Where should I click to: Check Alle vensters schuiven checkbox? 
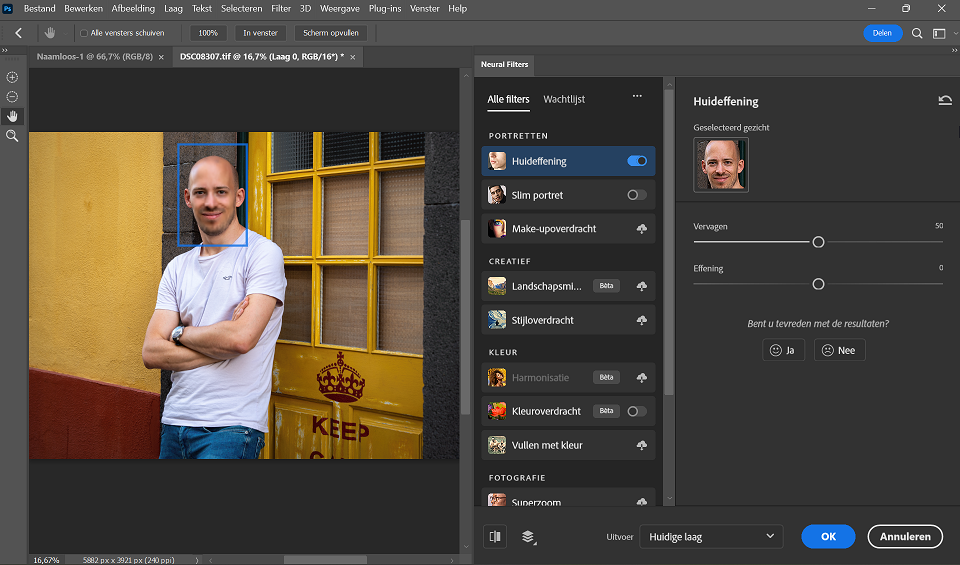coord(84,33)
